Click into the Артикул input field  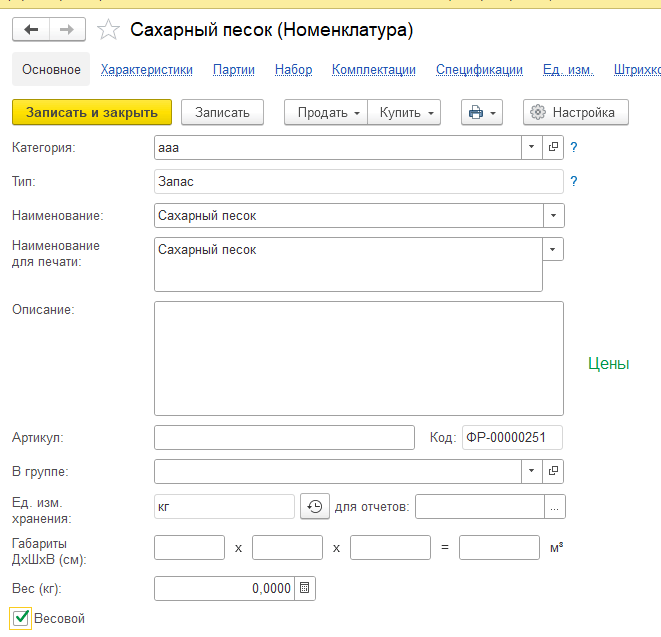coord(284,438)
